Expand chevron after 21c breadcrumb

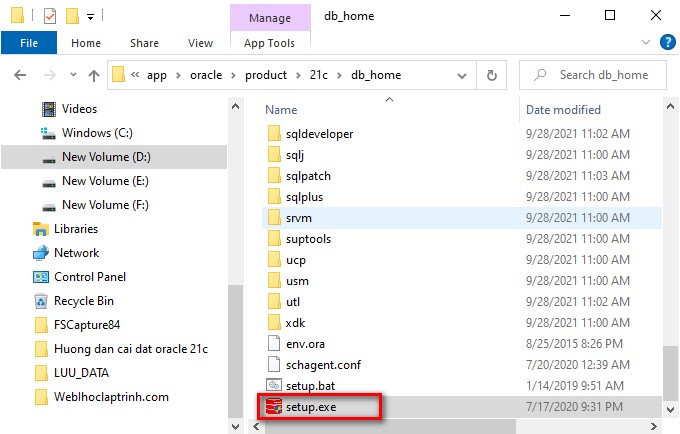click(x=339, y=75)
